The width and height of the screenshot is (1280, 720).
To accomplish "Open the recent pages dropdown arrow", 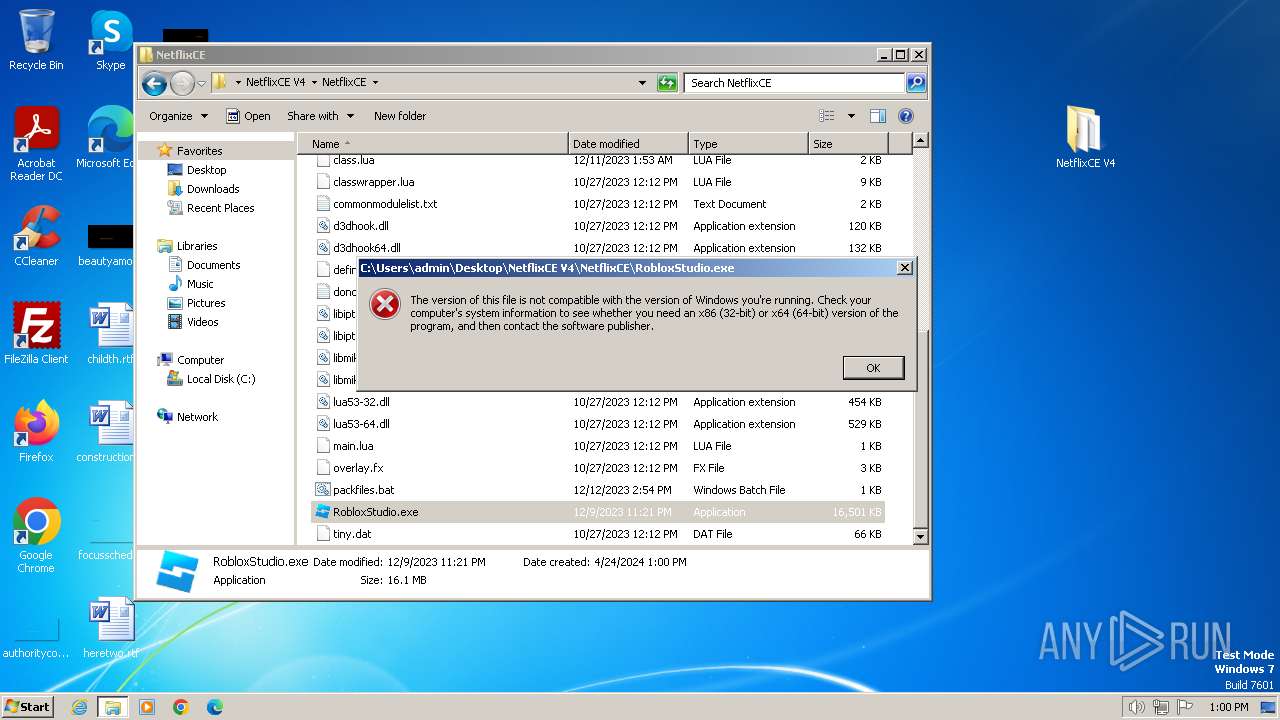I will click(x=201, y=83).
